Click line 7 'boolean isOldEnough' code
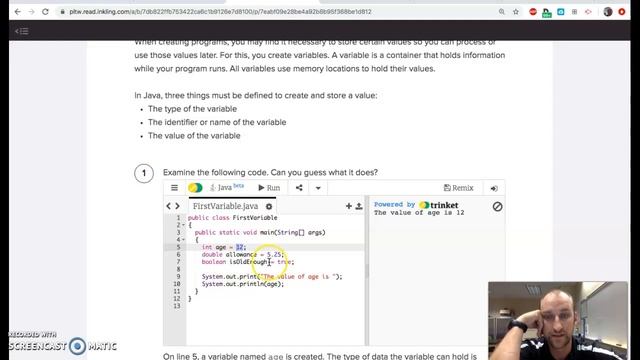 click(248, 262)
